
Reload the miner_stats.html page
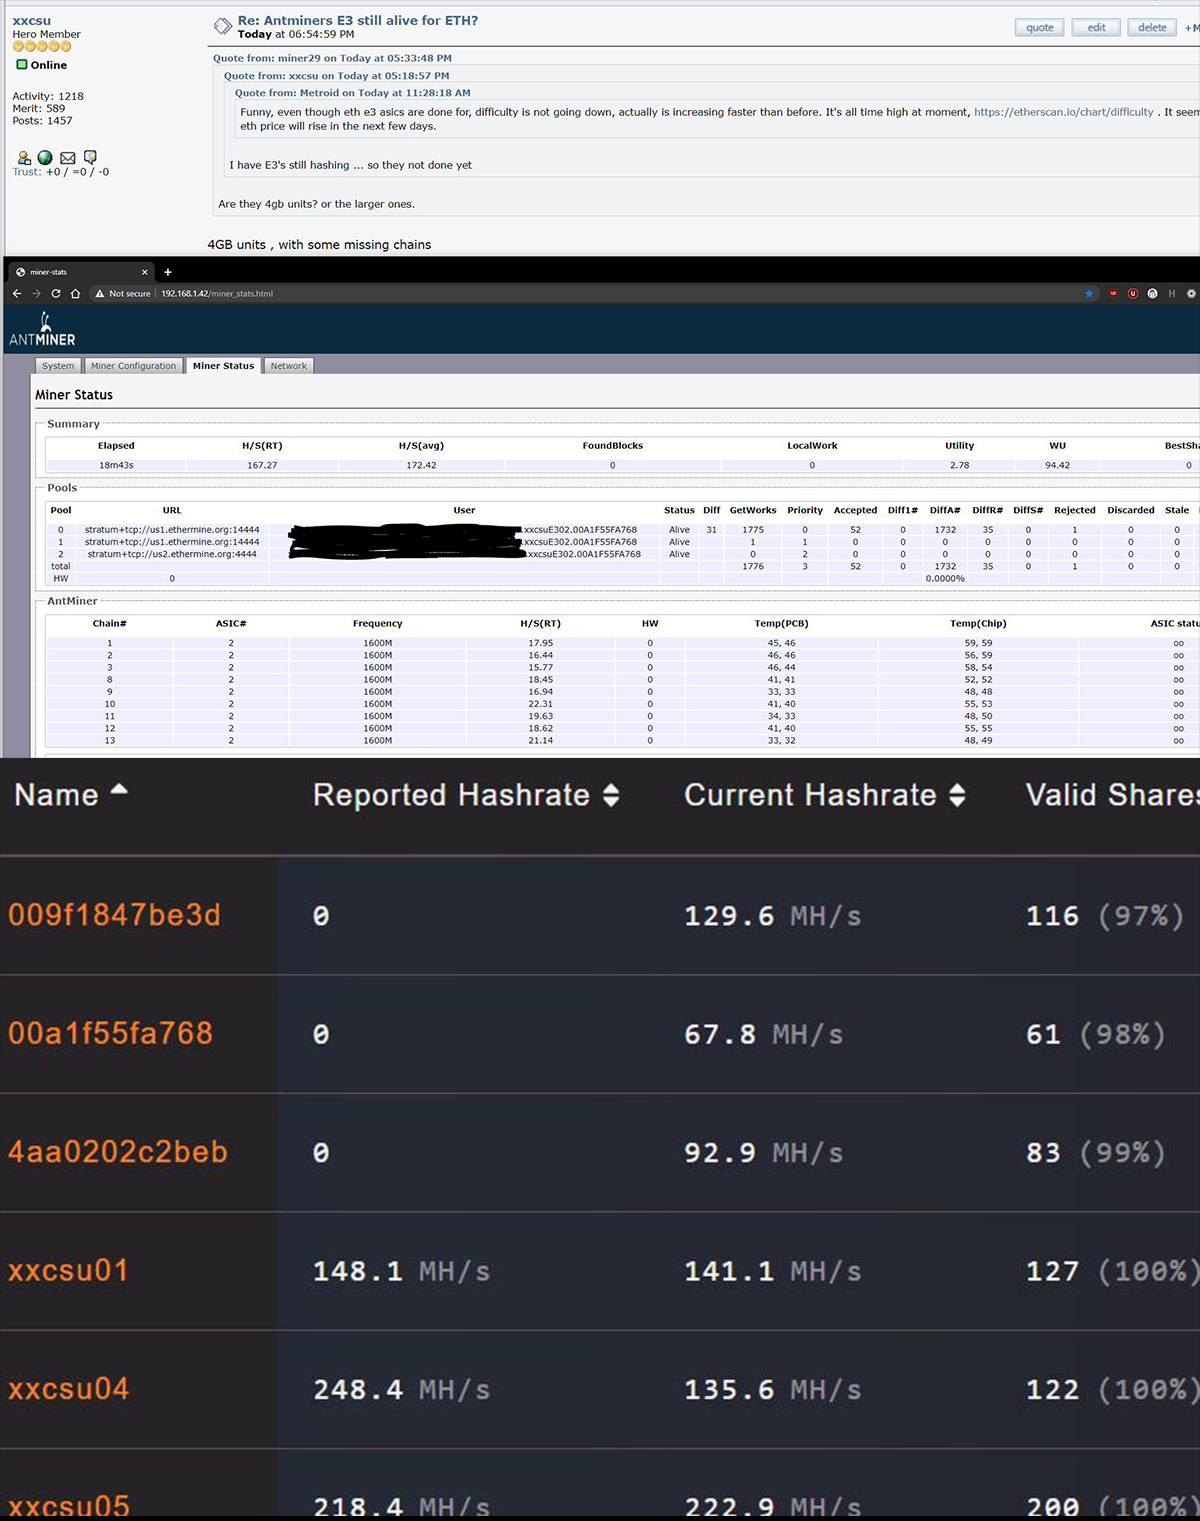coord(56,294)
